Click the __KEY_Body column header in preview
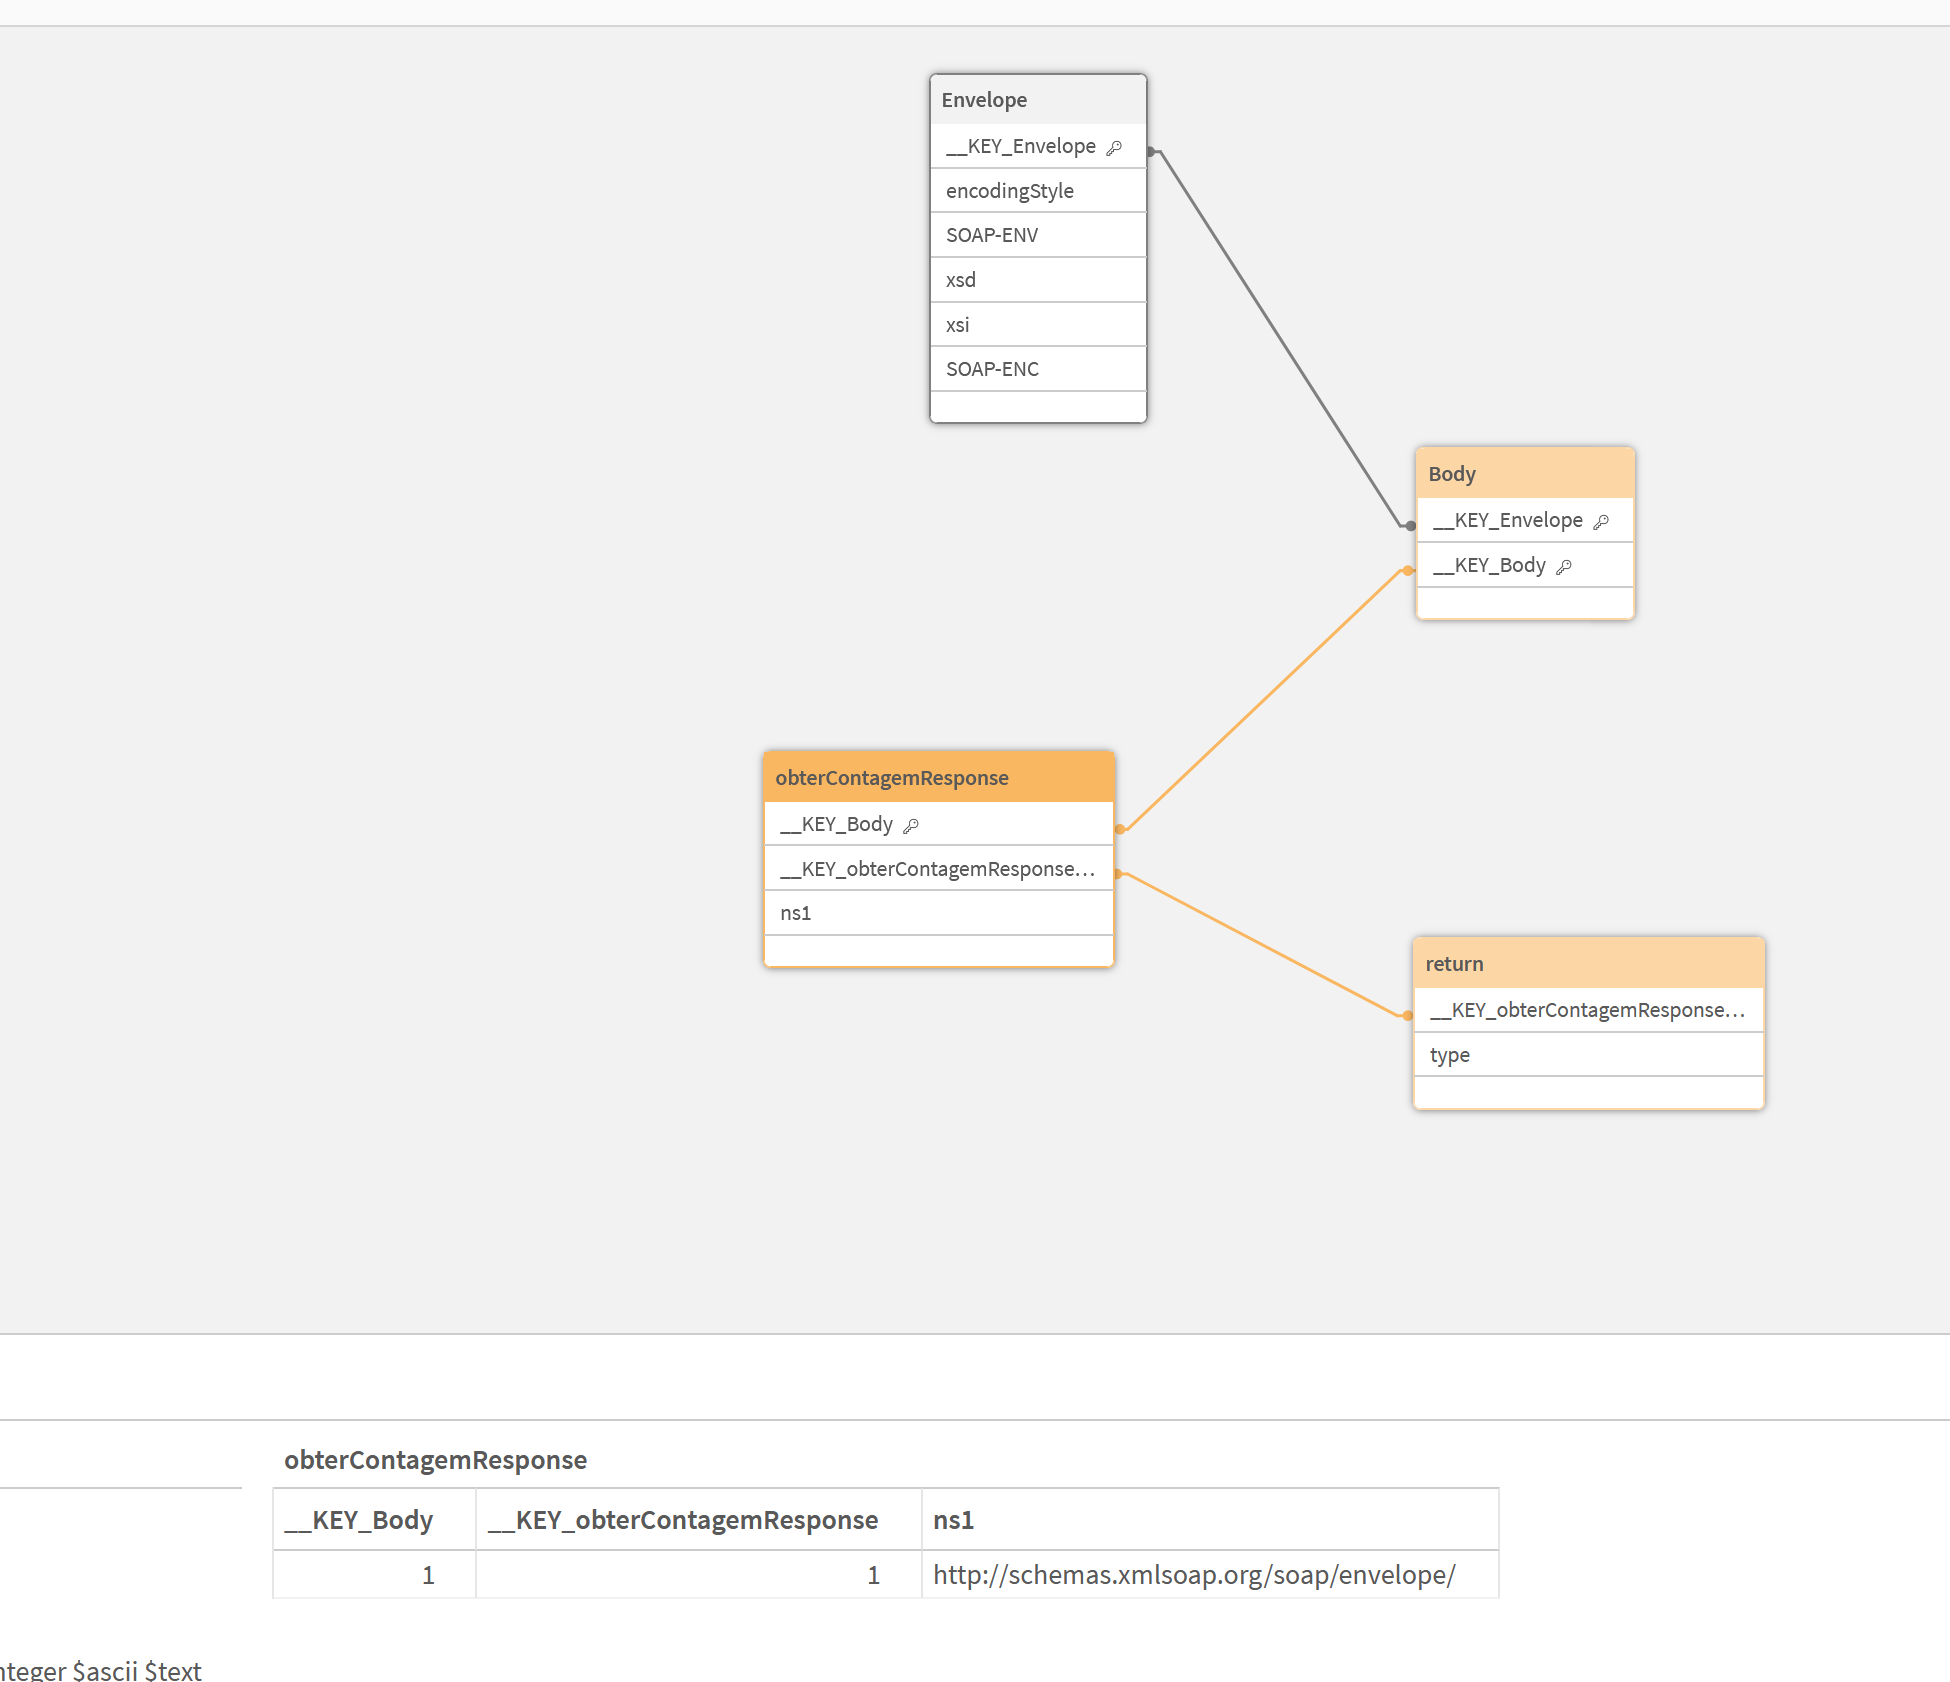Image resolution: width=1950 pixels, height=1682 pixels. click(x=374, y=1520)
